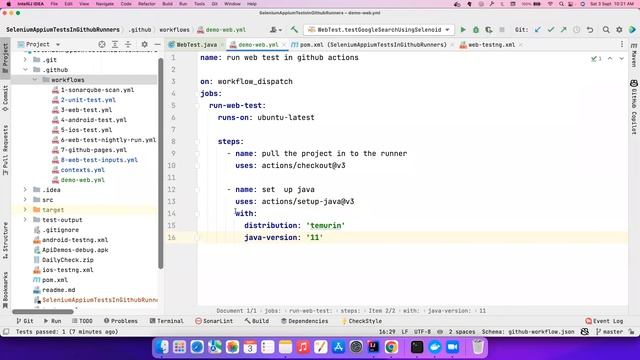Collapse the .github folder

(x=25, y=70)
